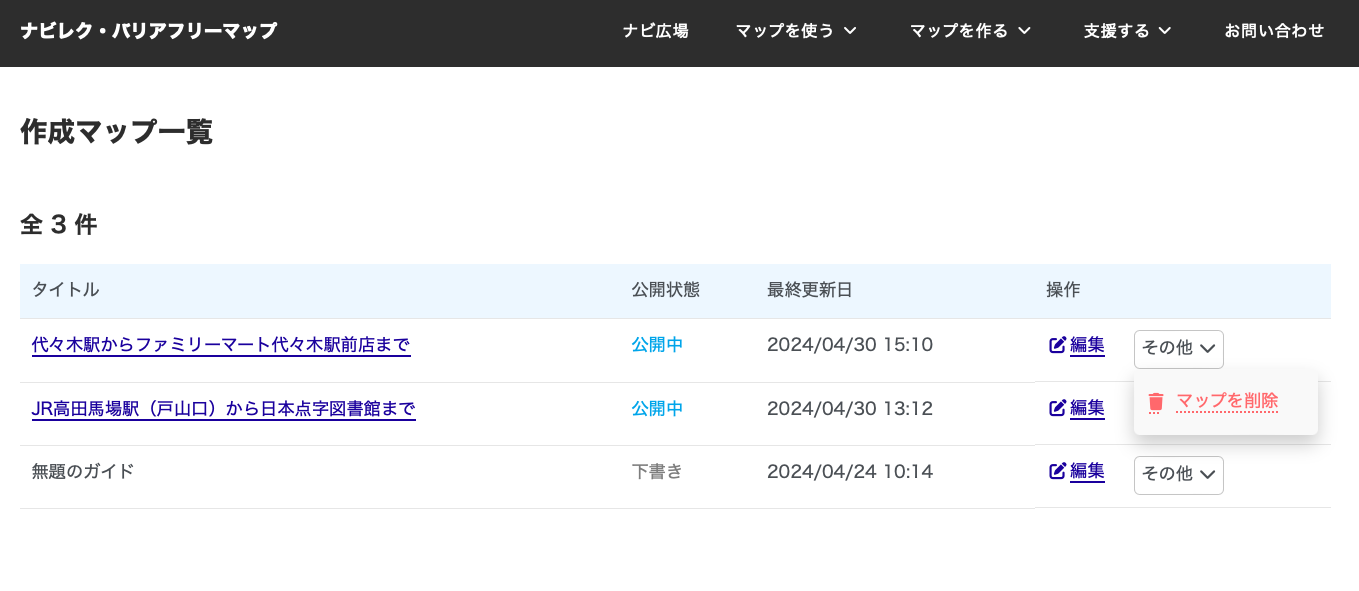Click the edit pencil icon for JR高田馬場駅 map
The width and height of the screenshot is (1359, 591).
[x=1057, y=408]
